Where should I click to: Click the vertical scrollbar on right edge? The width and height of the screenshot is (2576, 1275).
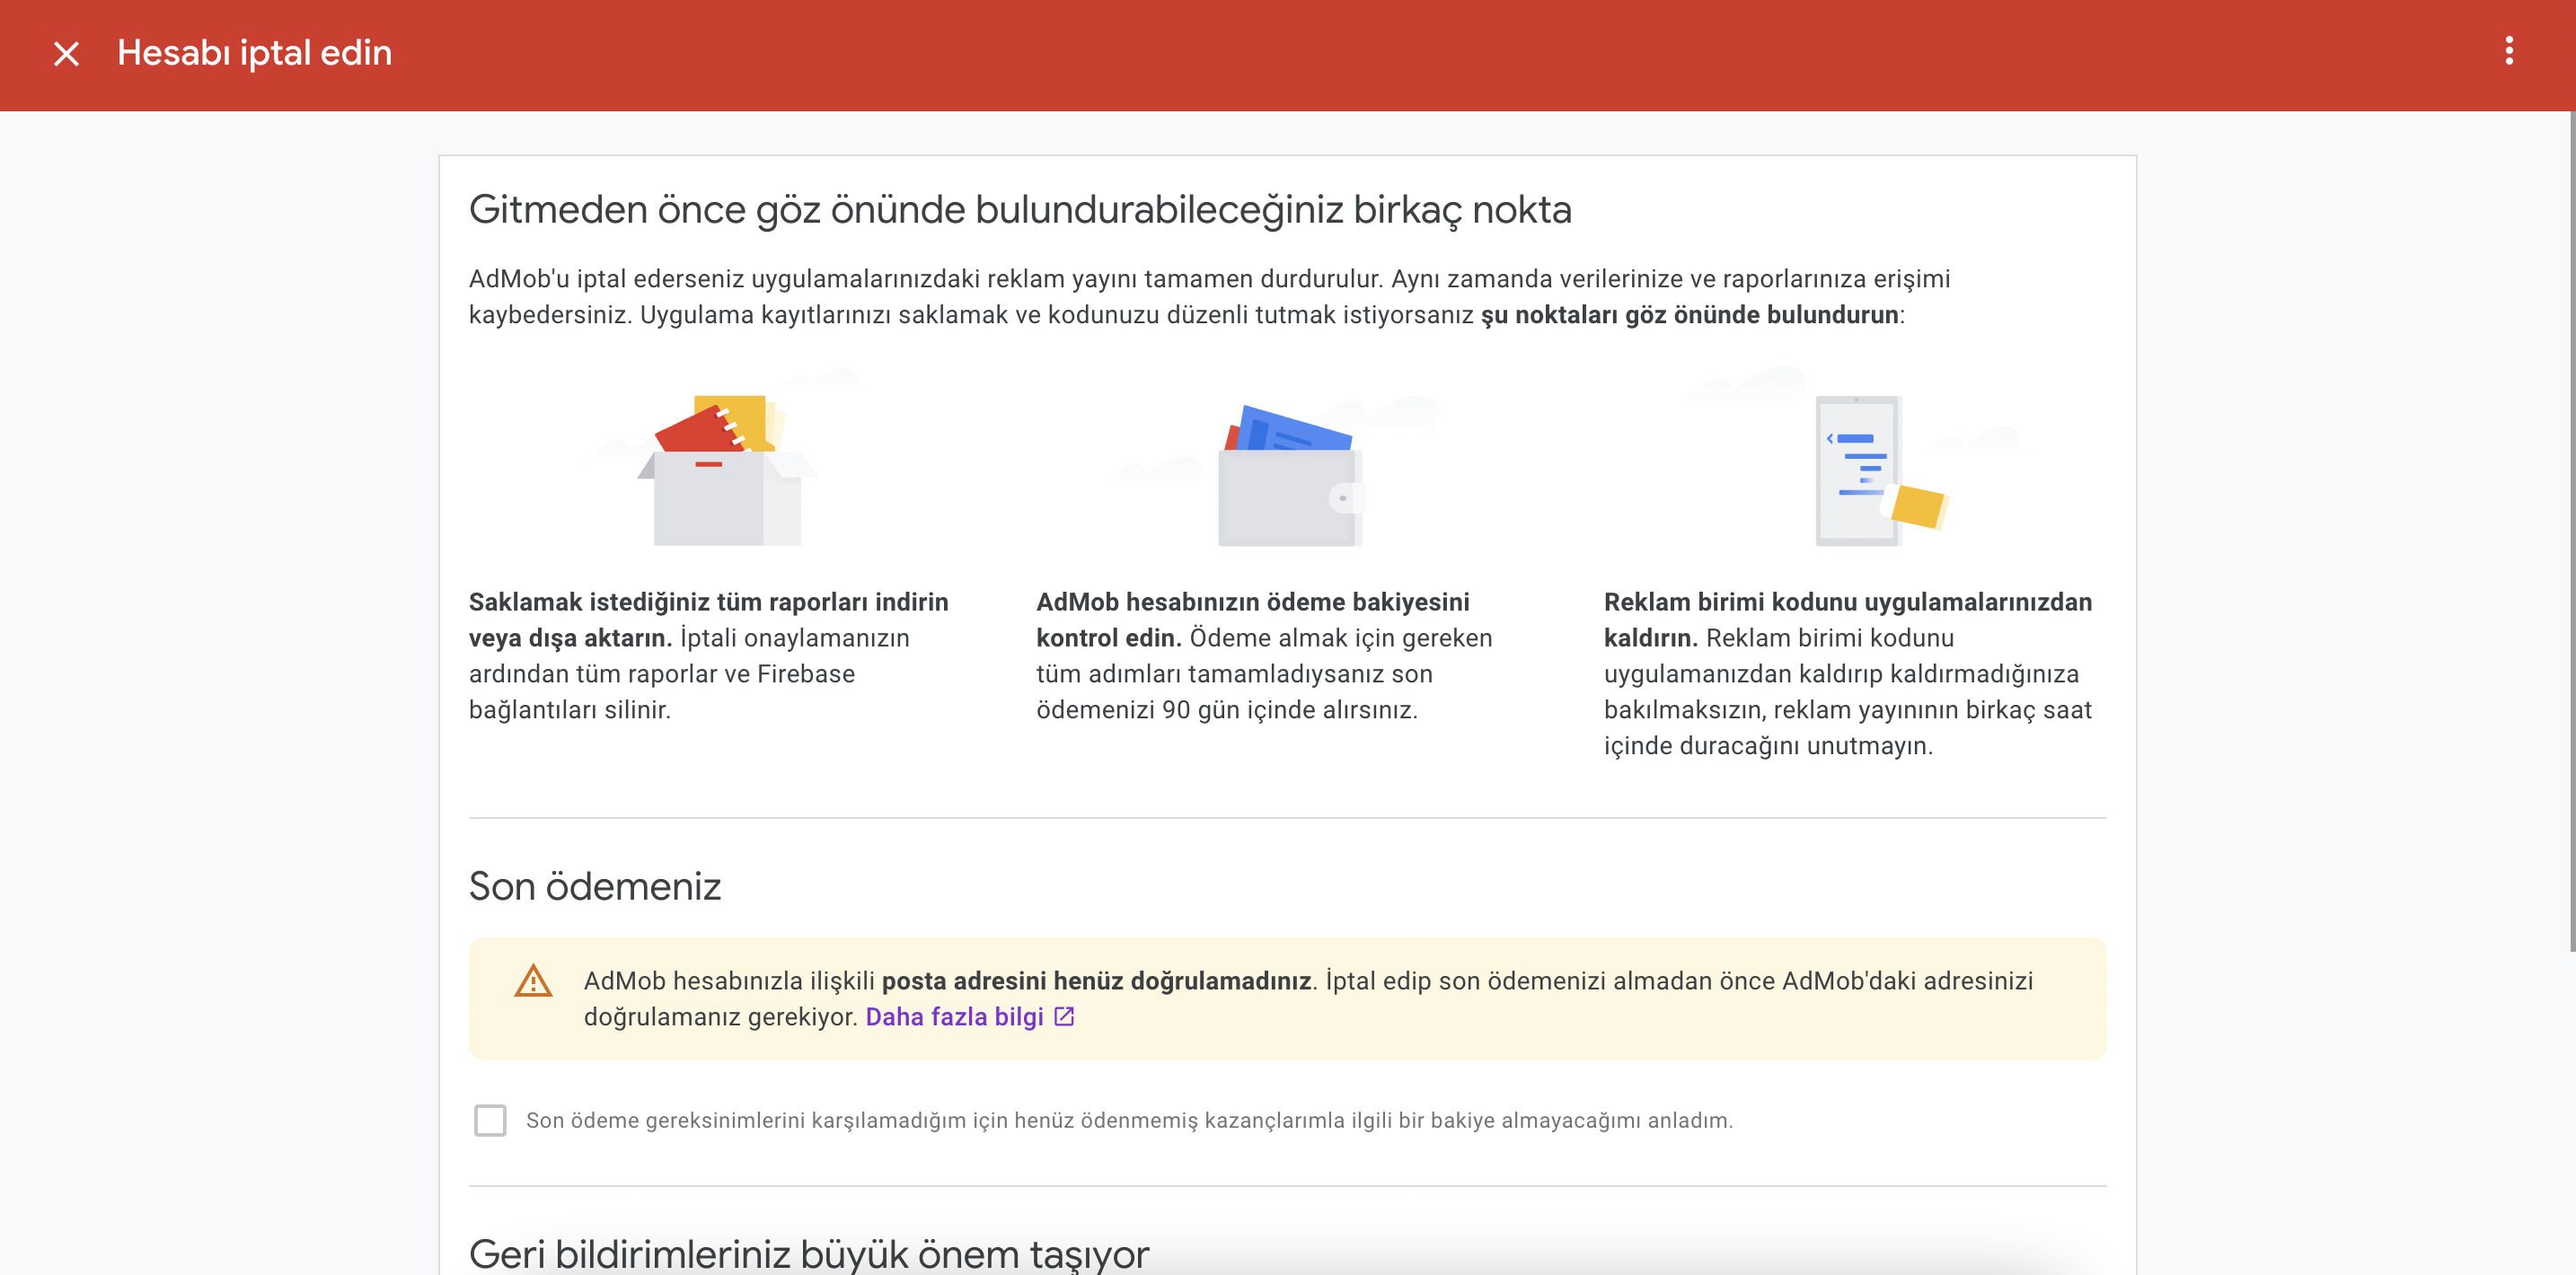point(2570,530)
